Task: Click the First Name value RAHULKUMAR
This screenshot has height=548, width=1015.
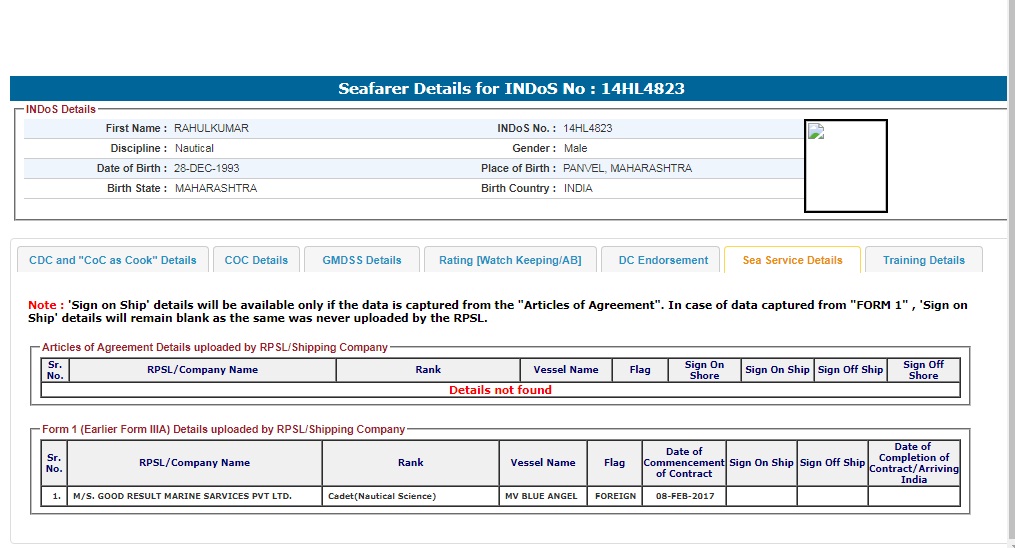Action: coord(211,128)
